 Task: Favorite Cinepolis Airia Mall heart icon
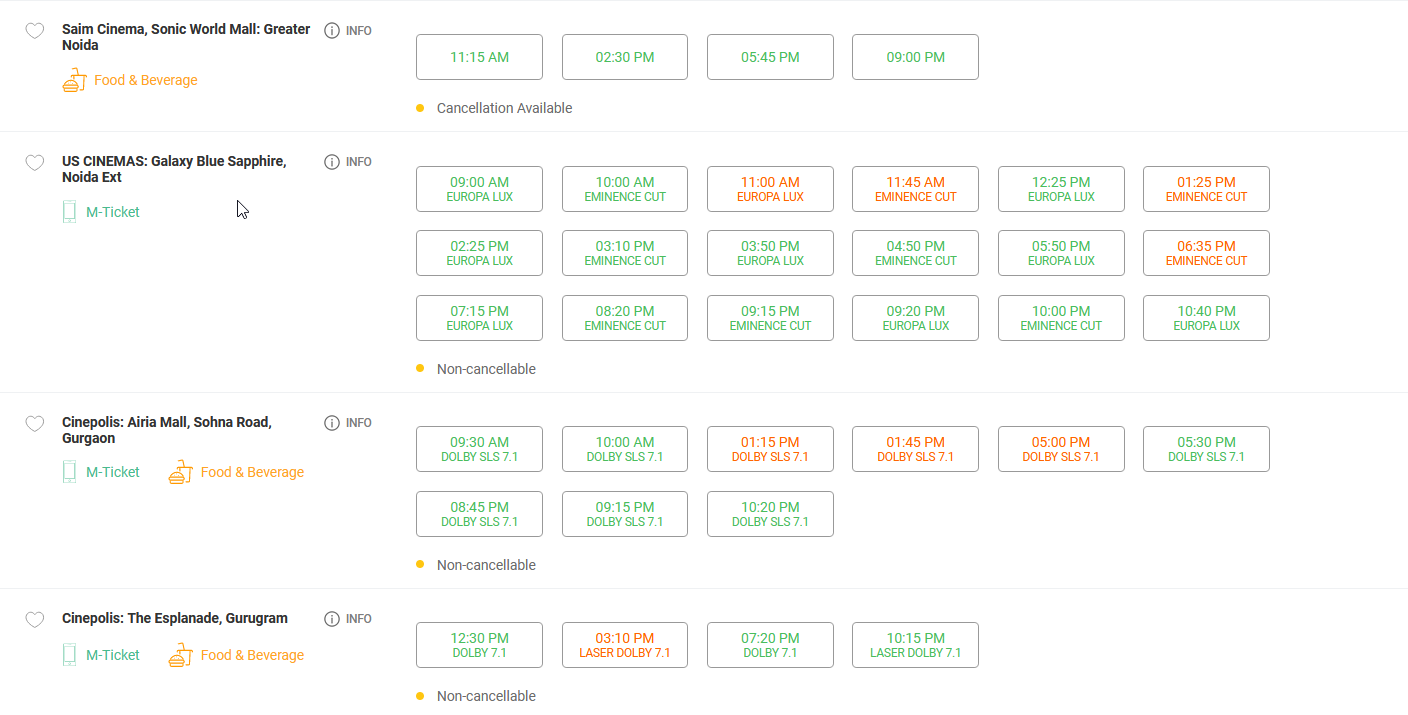point(34,424)
